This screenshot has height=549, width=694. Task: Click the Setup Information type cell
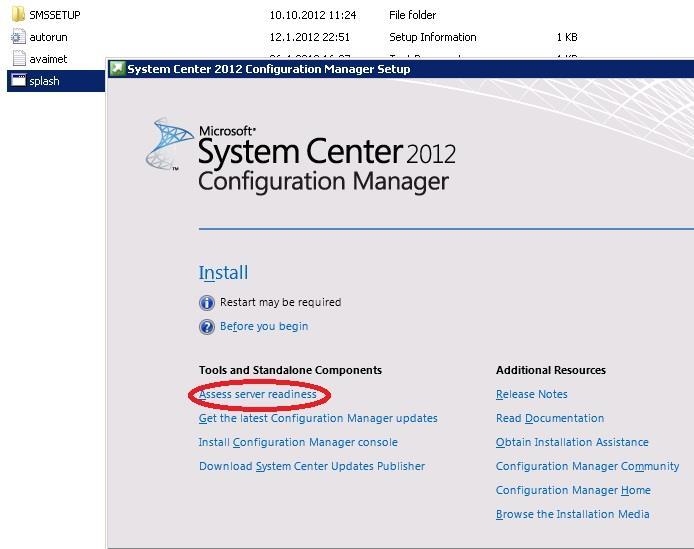click(x=432, y=37)
